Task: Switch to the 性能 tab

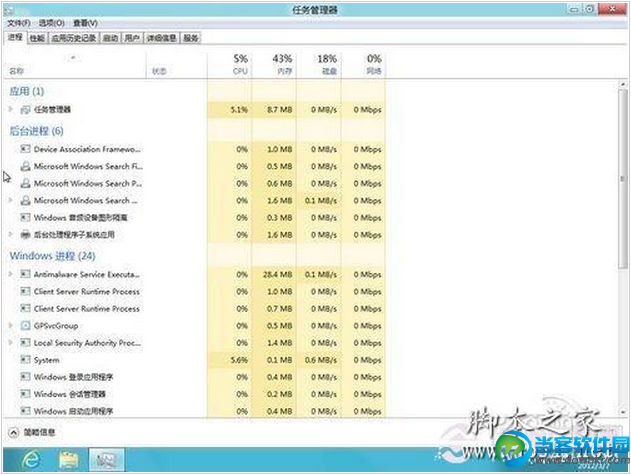Action: pyautogui.click(x=37, y=38)
